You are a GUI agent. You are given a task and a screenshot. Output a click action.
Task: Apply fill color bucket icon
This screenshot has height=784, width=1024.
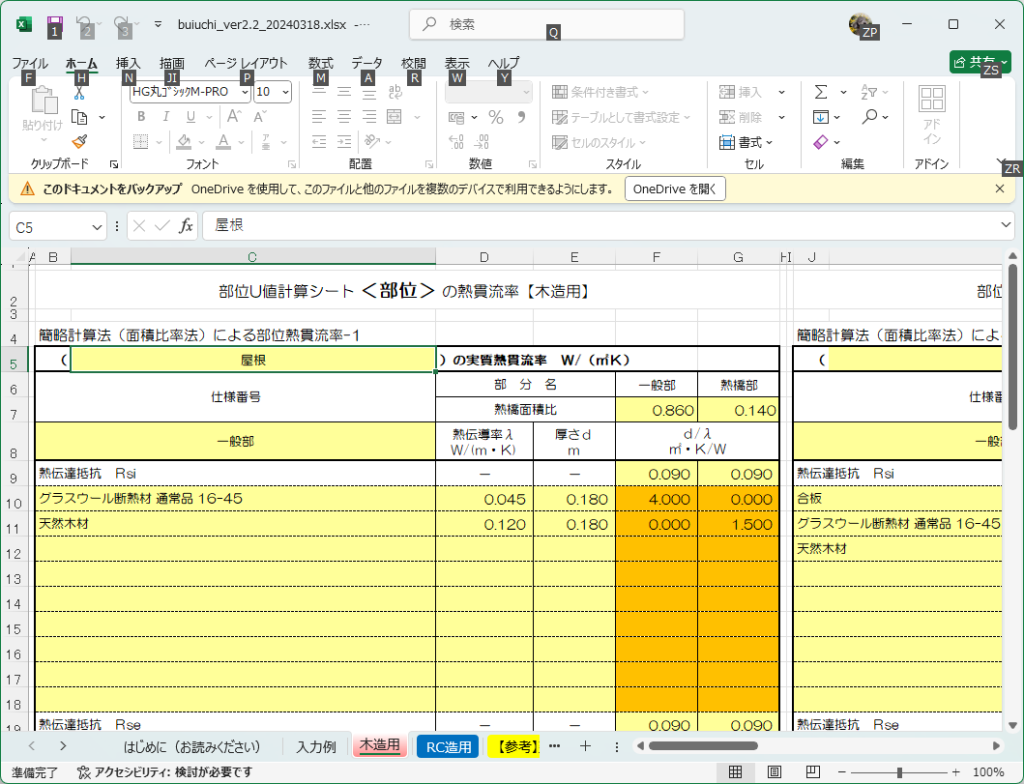184,142
